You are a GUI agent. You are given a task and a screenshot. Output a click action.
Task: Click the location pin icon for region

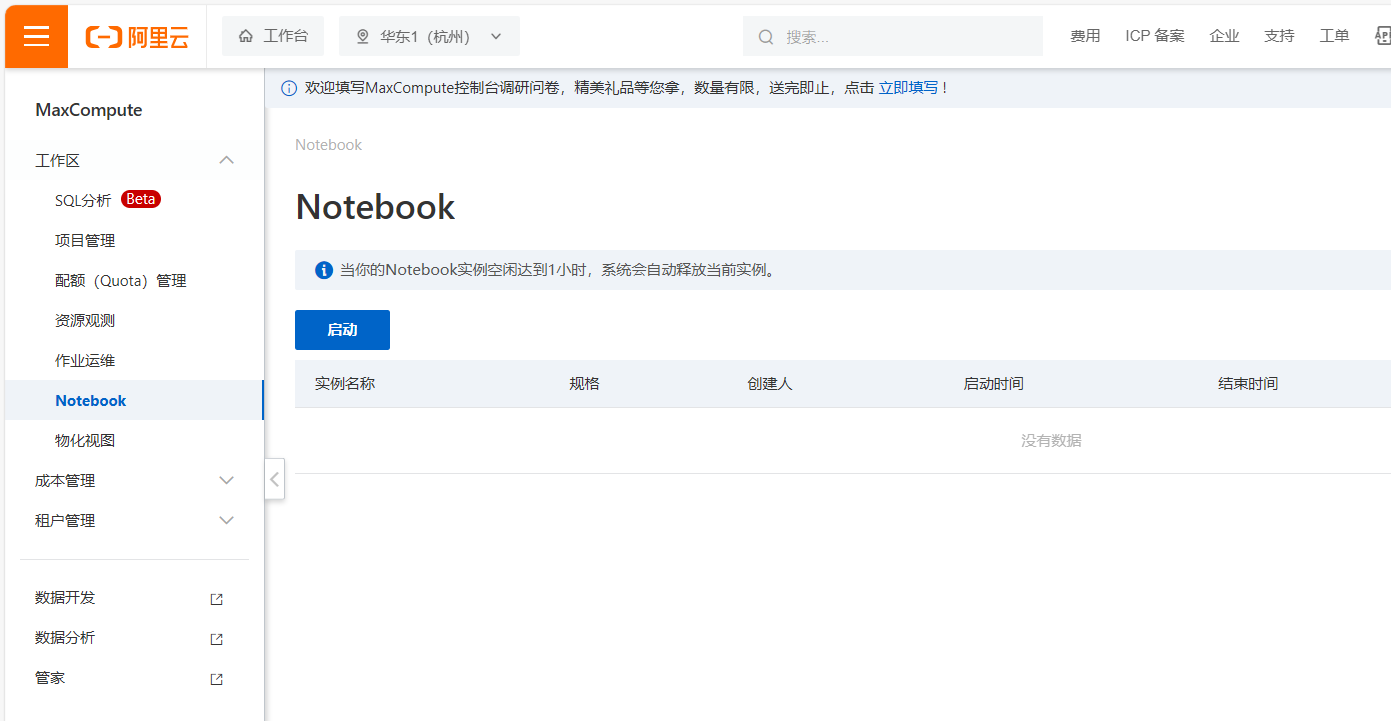(363, 37)
